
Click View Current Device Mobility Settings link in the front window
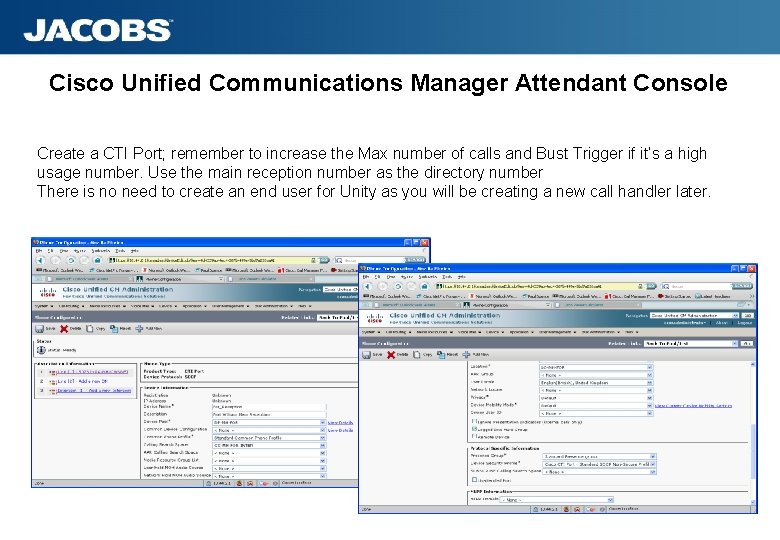click(x=693, y=406)
